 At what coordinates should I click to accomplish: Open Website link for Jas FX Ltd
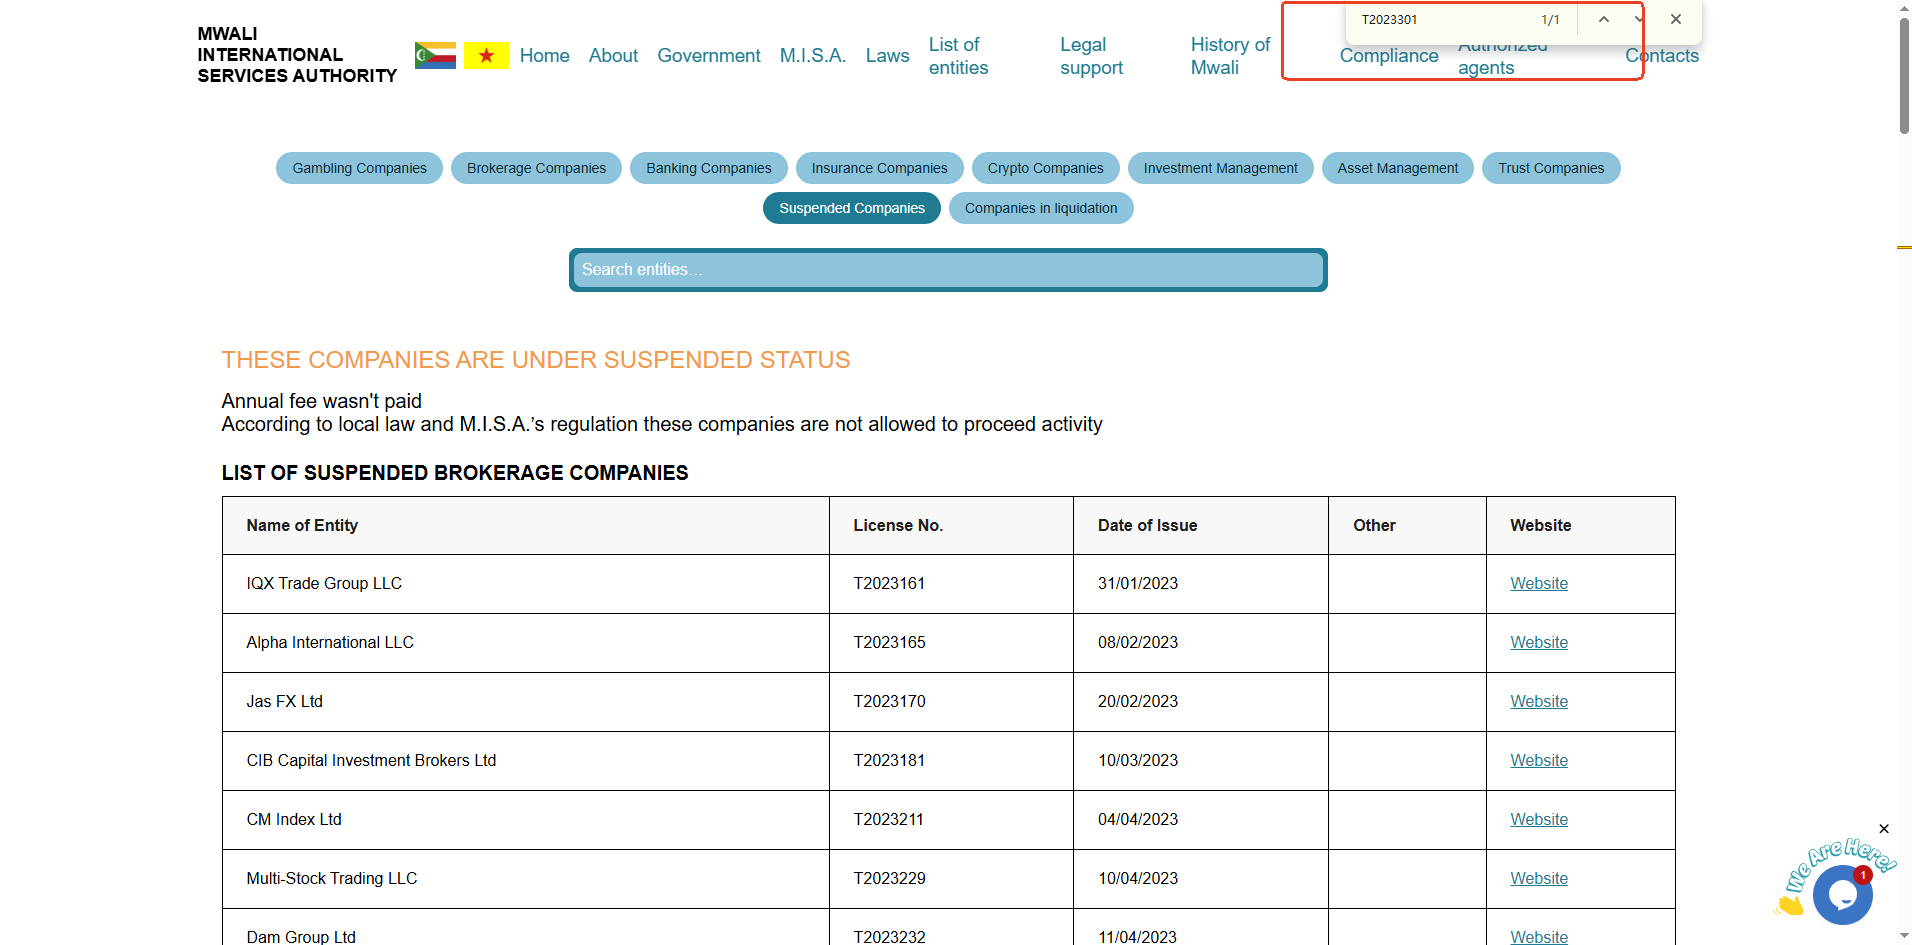point(1538,702)
